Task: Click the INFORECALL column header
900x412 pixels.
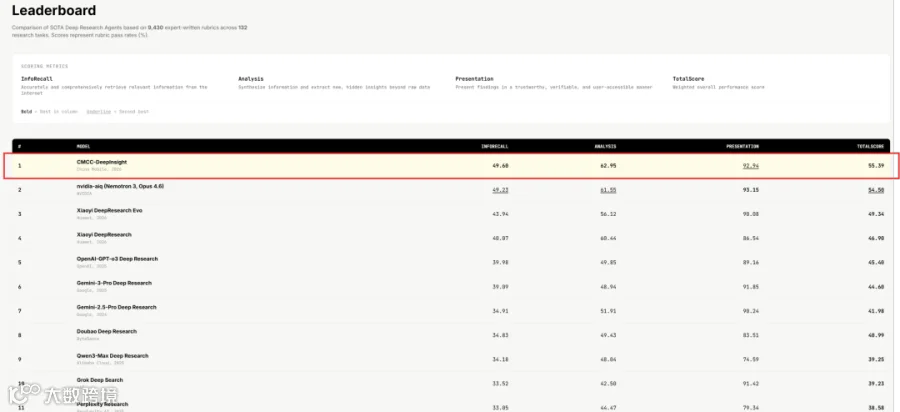Action: (495, 146)
